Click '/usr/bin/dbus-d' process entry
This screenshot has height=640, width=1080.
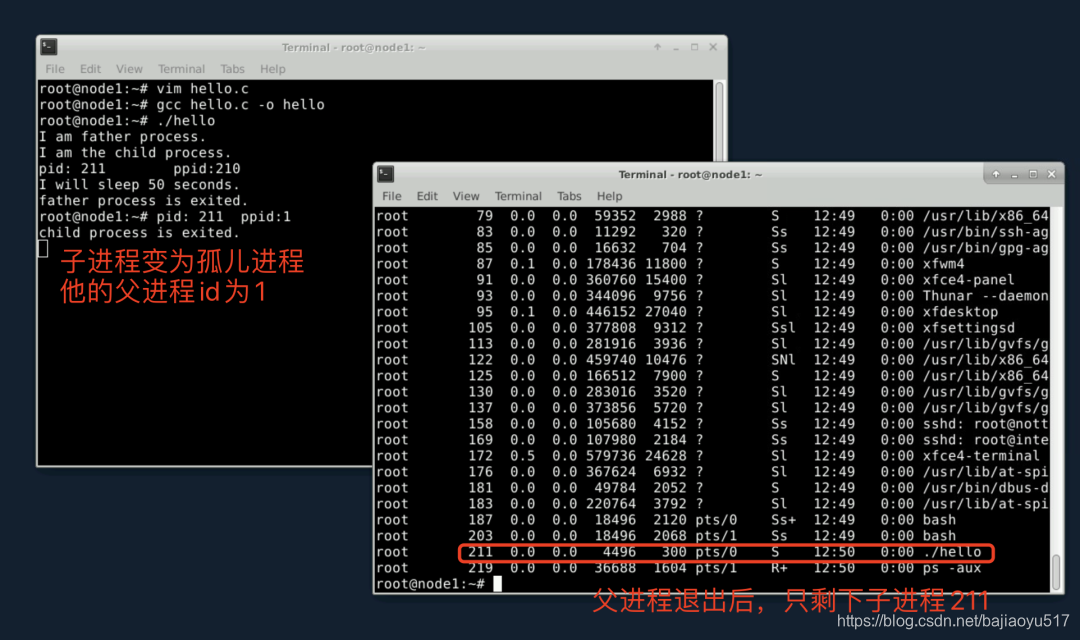(986, 488)
